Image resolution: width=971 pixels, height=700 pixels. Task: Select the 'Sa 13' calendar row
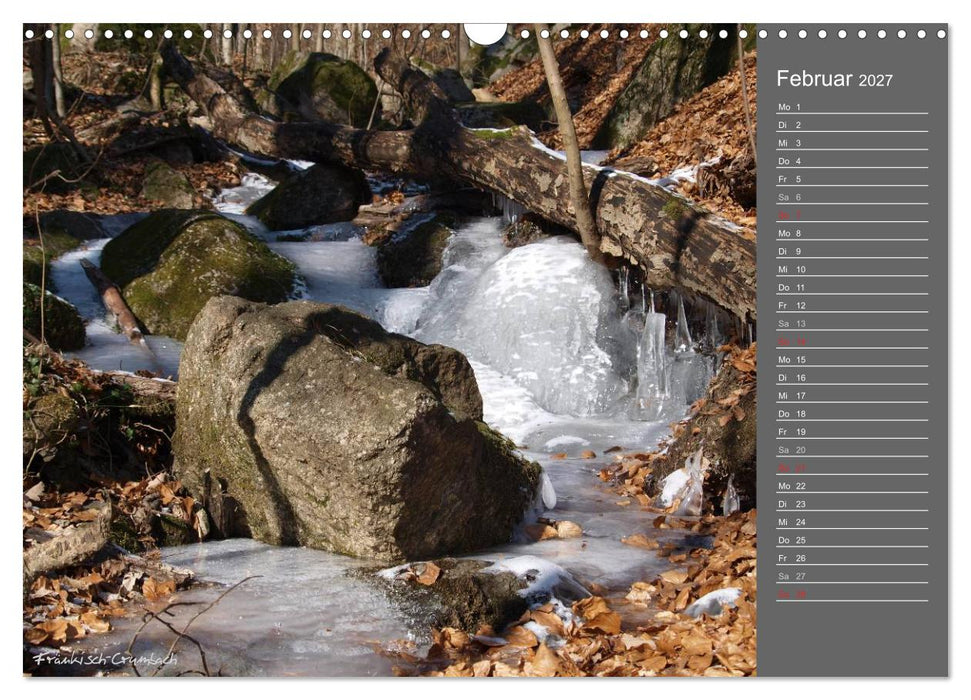pyautogui.click(x=852, y=323)
